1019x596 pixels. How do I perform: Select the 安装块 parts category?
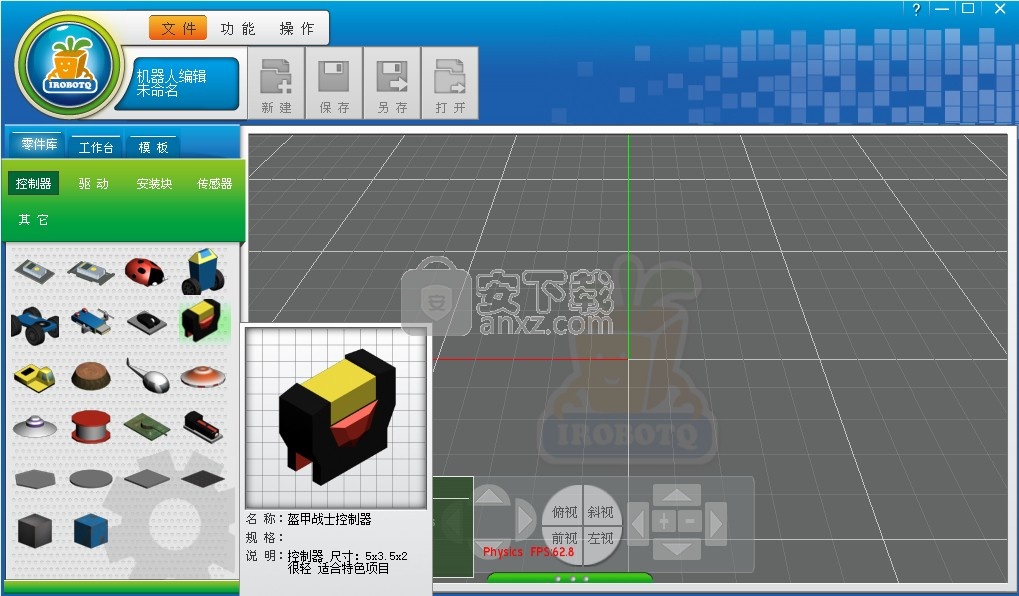(154, 184)
